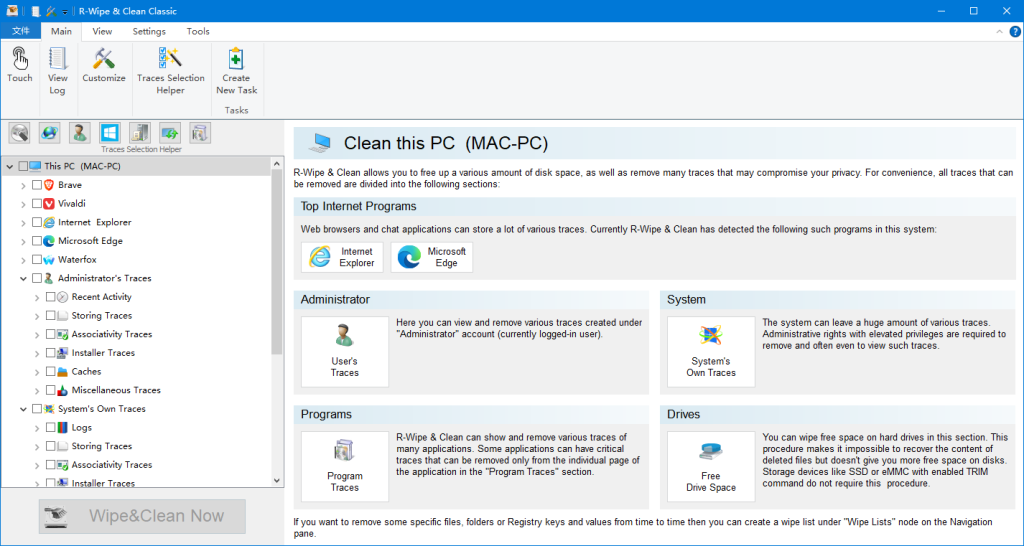This screenshot has height=546, width=1024.
Task: Select the user traces helper icon
Action: pyautogui.click(x=80, y=133)
